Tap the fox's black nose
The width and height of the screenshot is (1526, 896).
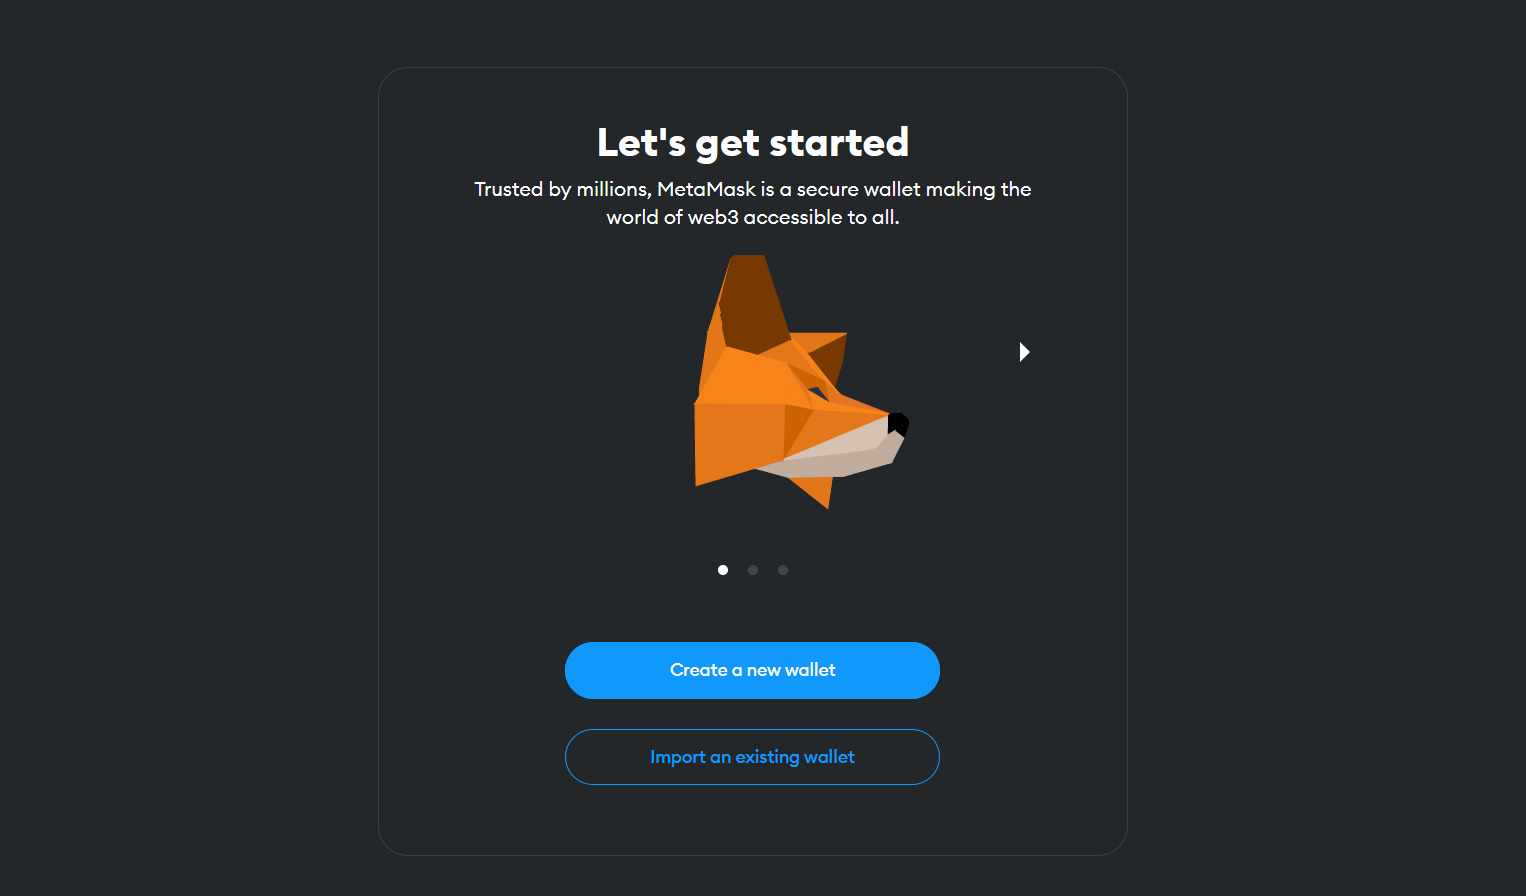tap(898, 424)
